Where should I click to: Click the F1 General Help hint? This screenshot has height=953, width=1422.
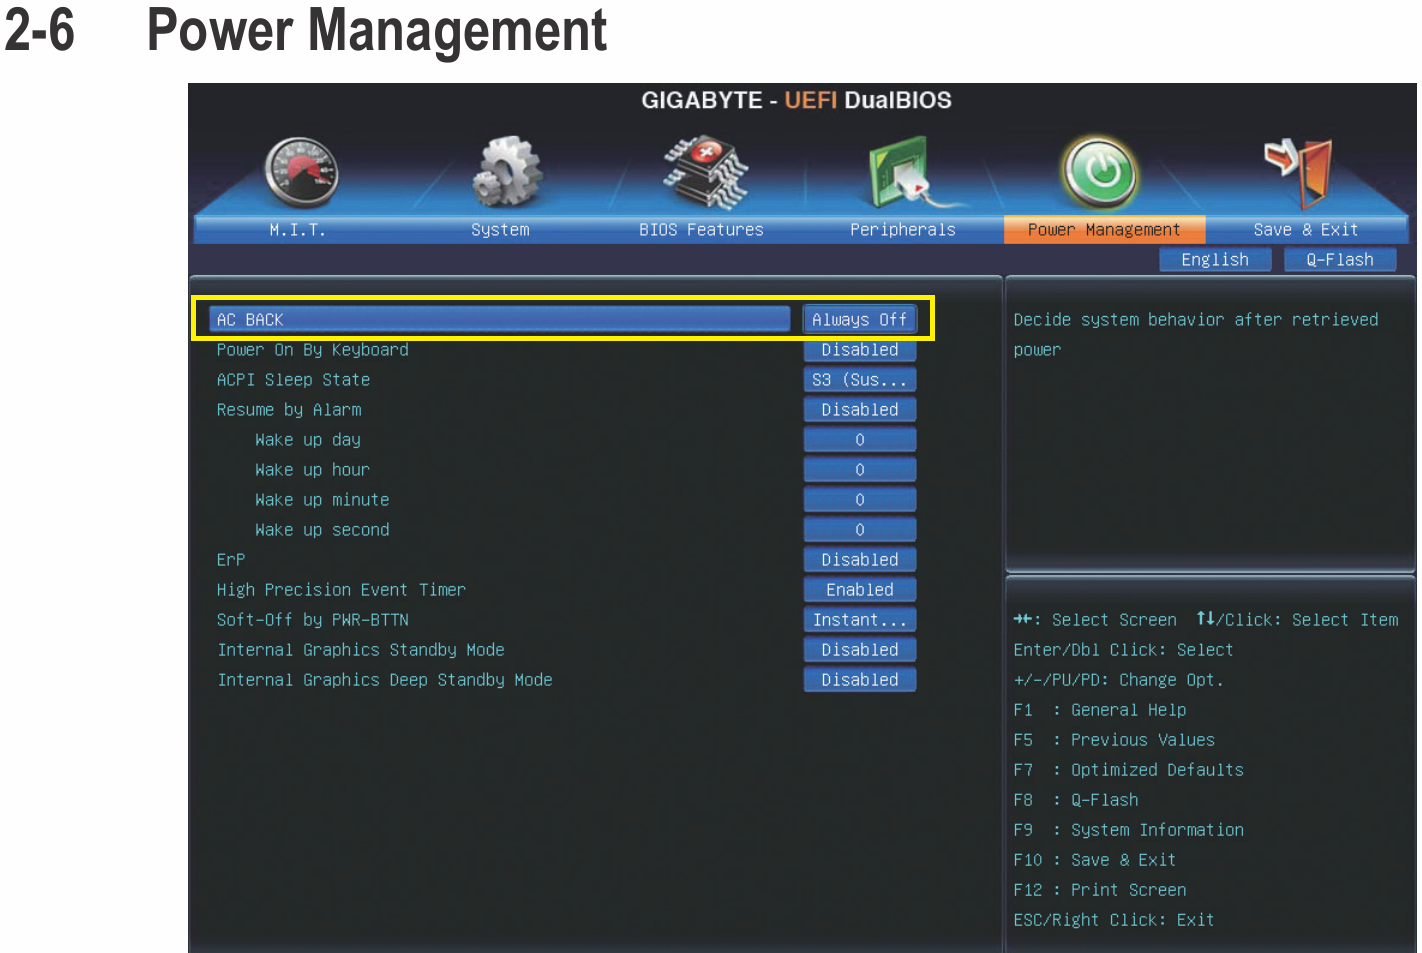click(x=1100, y=710)
